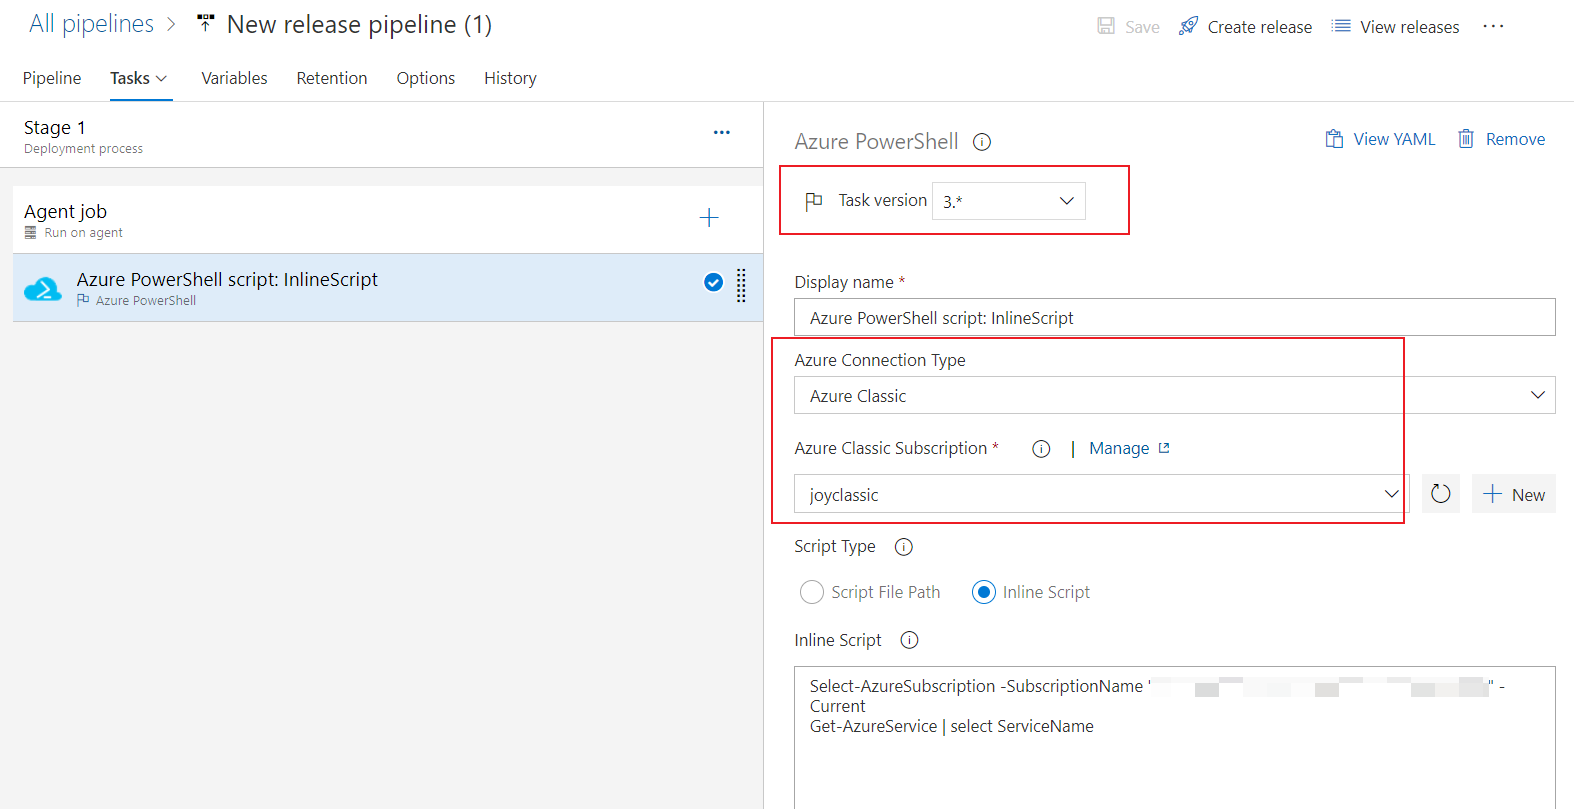
Task: Click the Remove task trash icon
Action: [1466, 139]
